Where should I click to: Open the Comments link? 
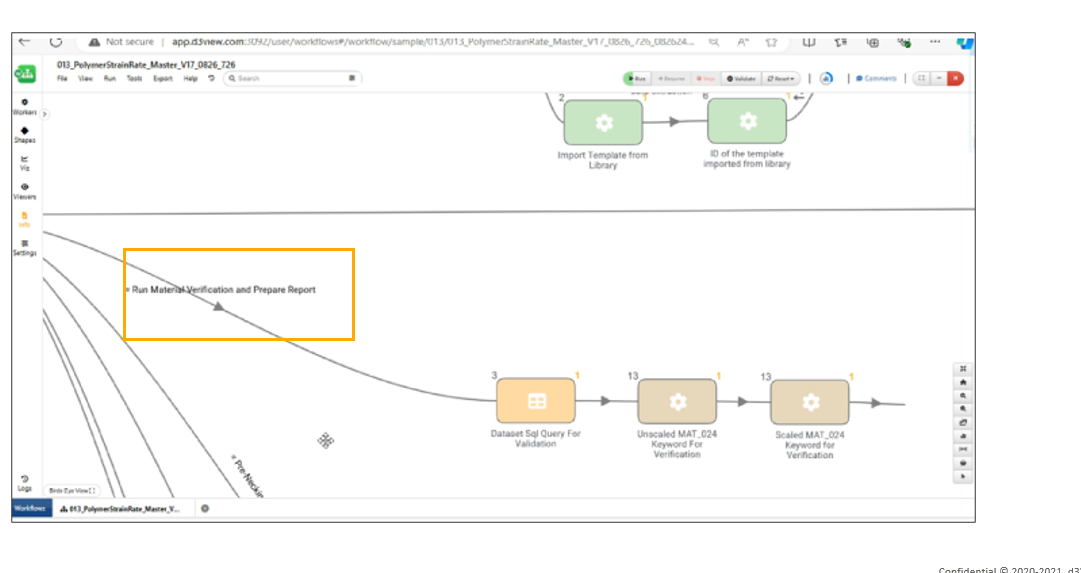(x=876, y=79)
